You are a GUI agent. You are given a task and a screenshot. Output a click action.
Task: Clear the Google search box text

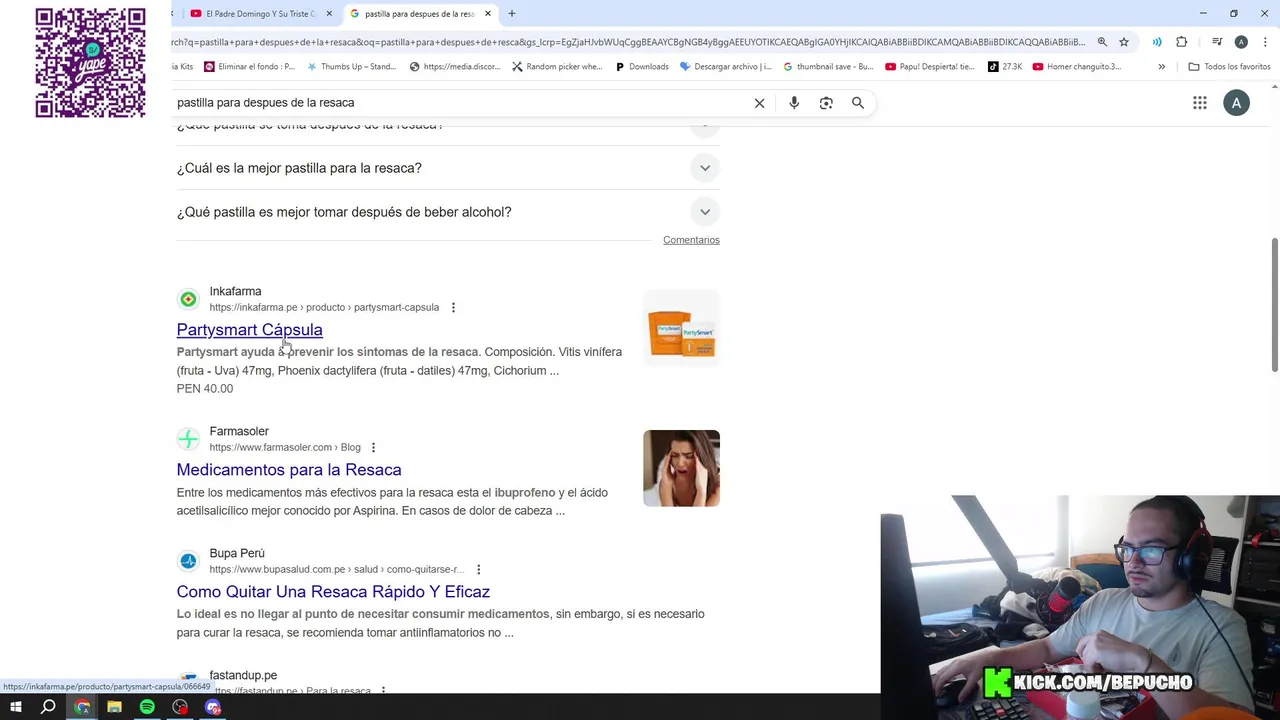coord(759,103)
